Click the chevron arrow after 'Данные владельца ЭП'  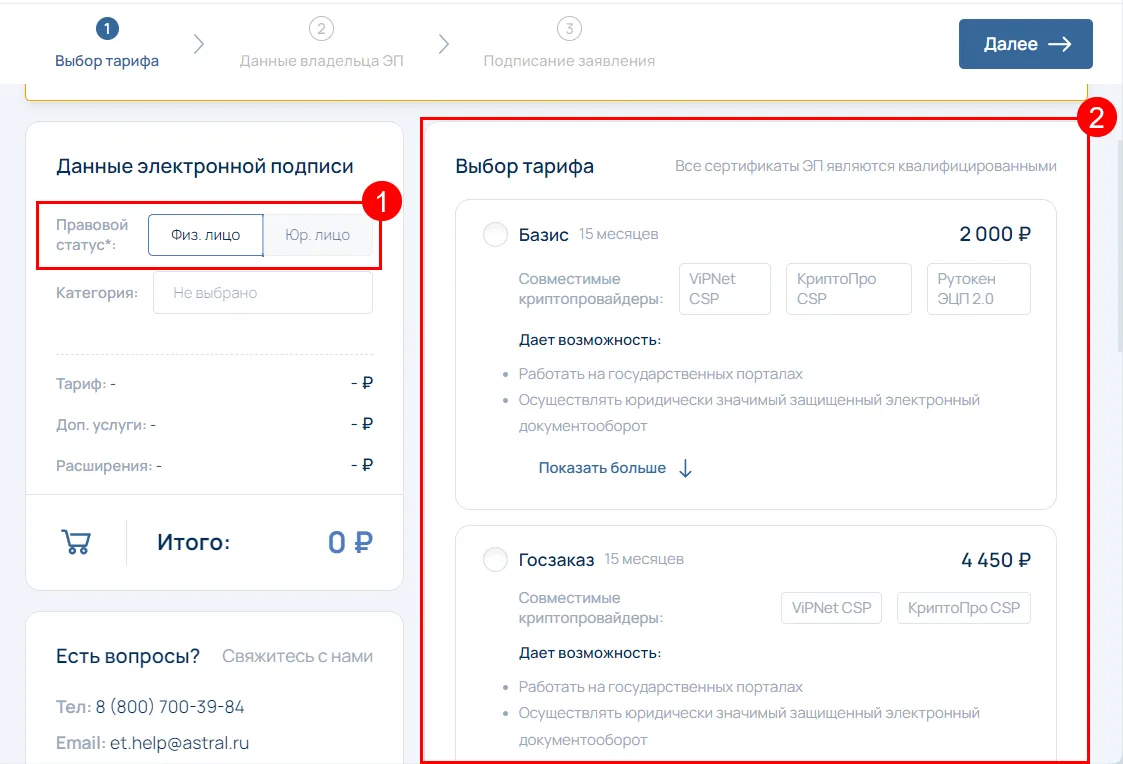[444, 44]
